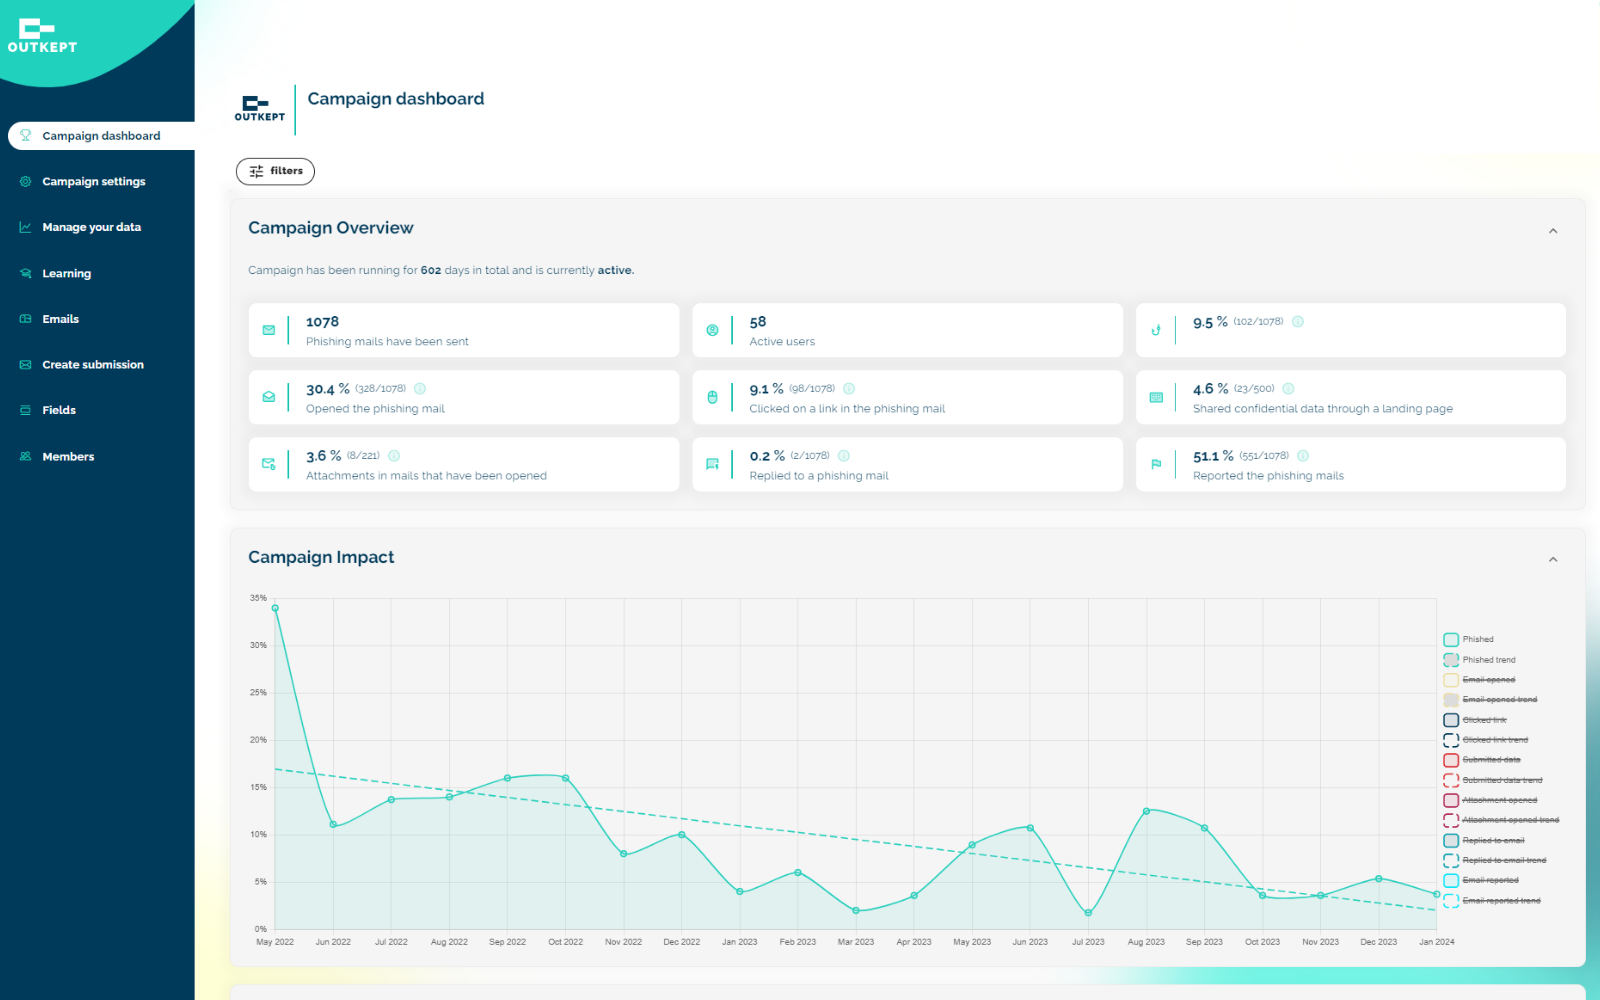Viewport: 1600px width, 1000px height.
Task: Enable the Clicked link legend series
Action: [1475, 720]
